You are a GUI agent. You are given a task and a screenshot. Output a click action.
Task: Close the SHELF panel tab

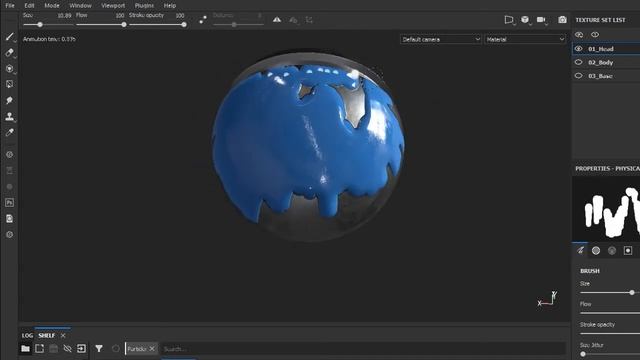[x=63, y=336]
